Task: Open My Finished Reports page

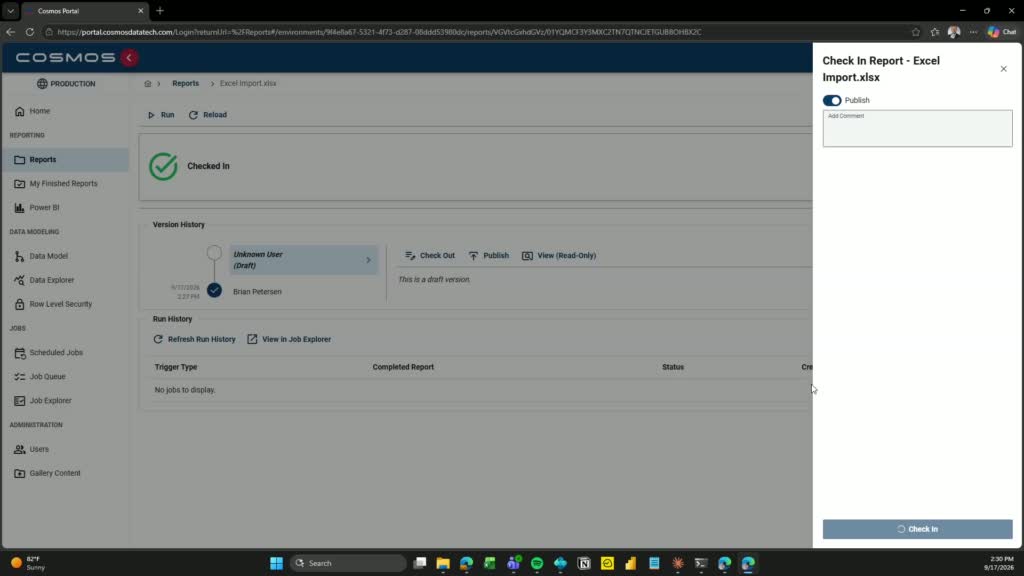Action: tap(65, 184)
